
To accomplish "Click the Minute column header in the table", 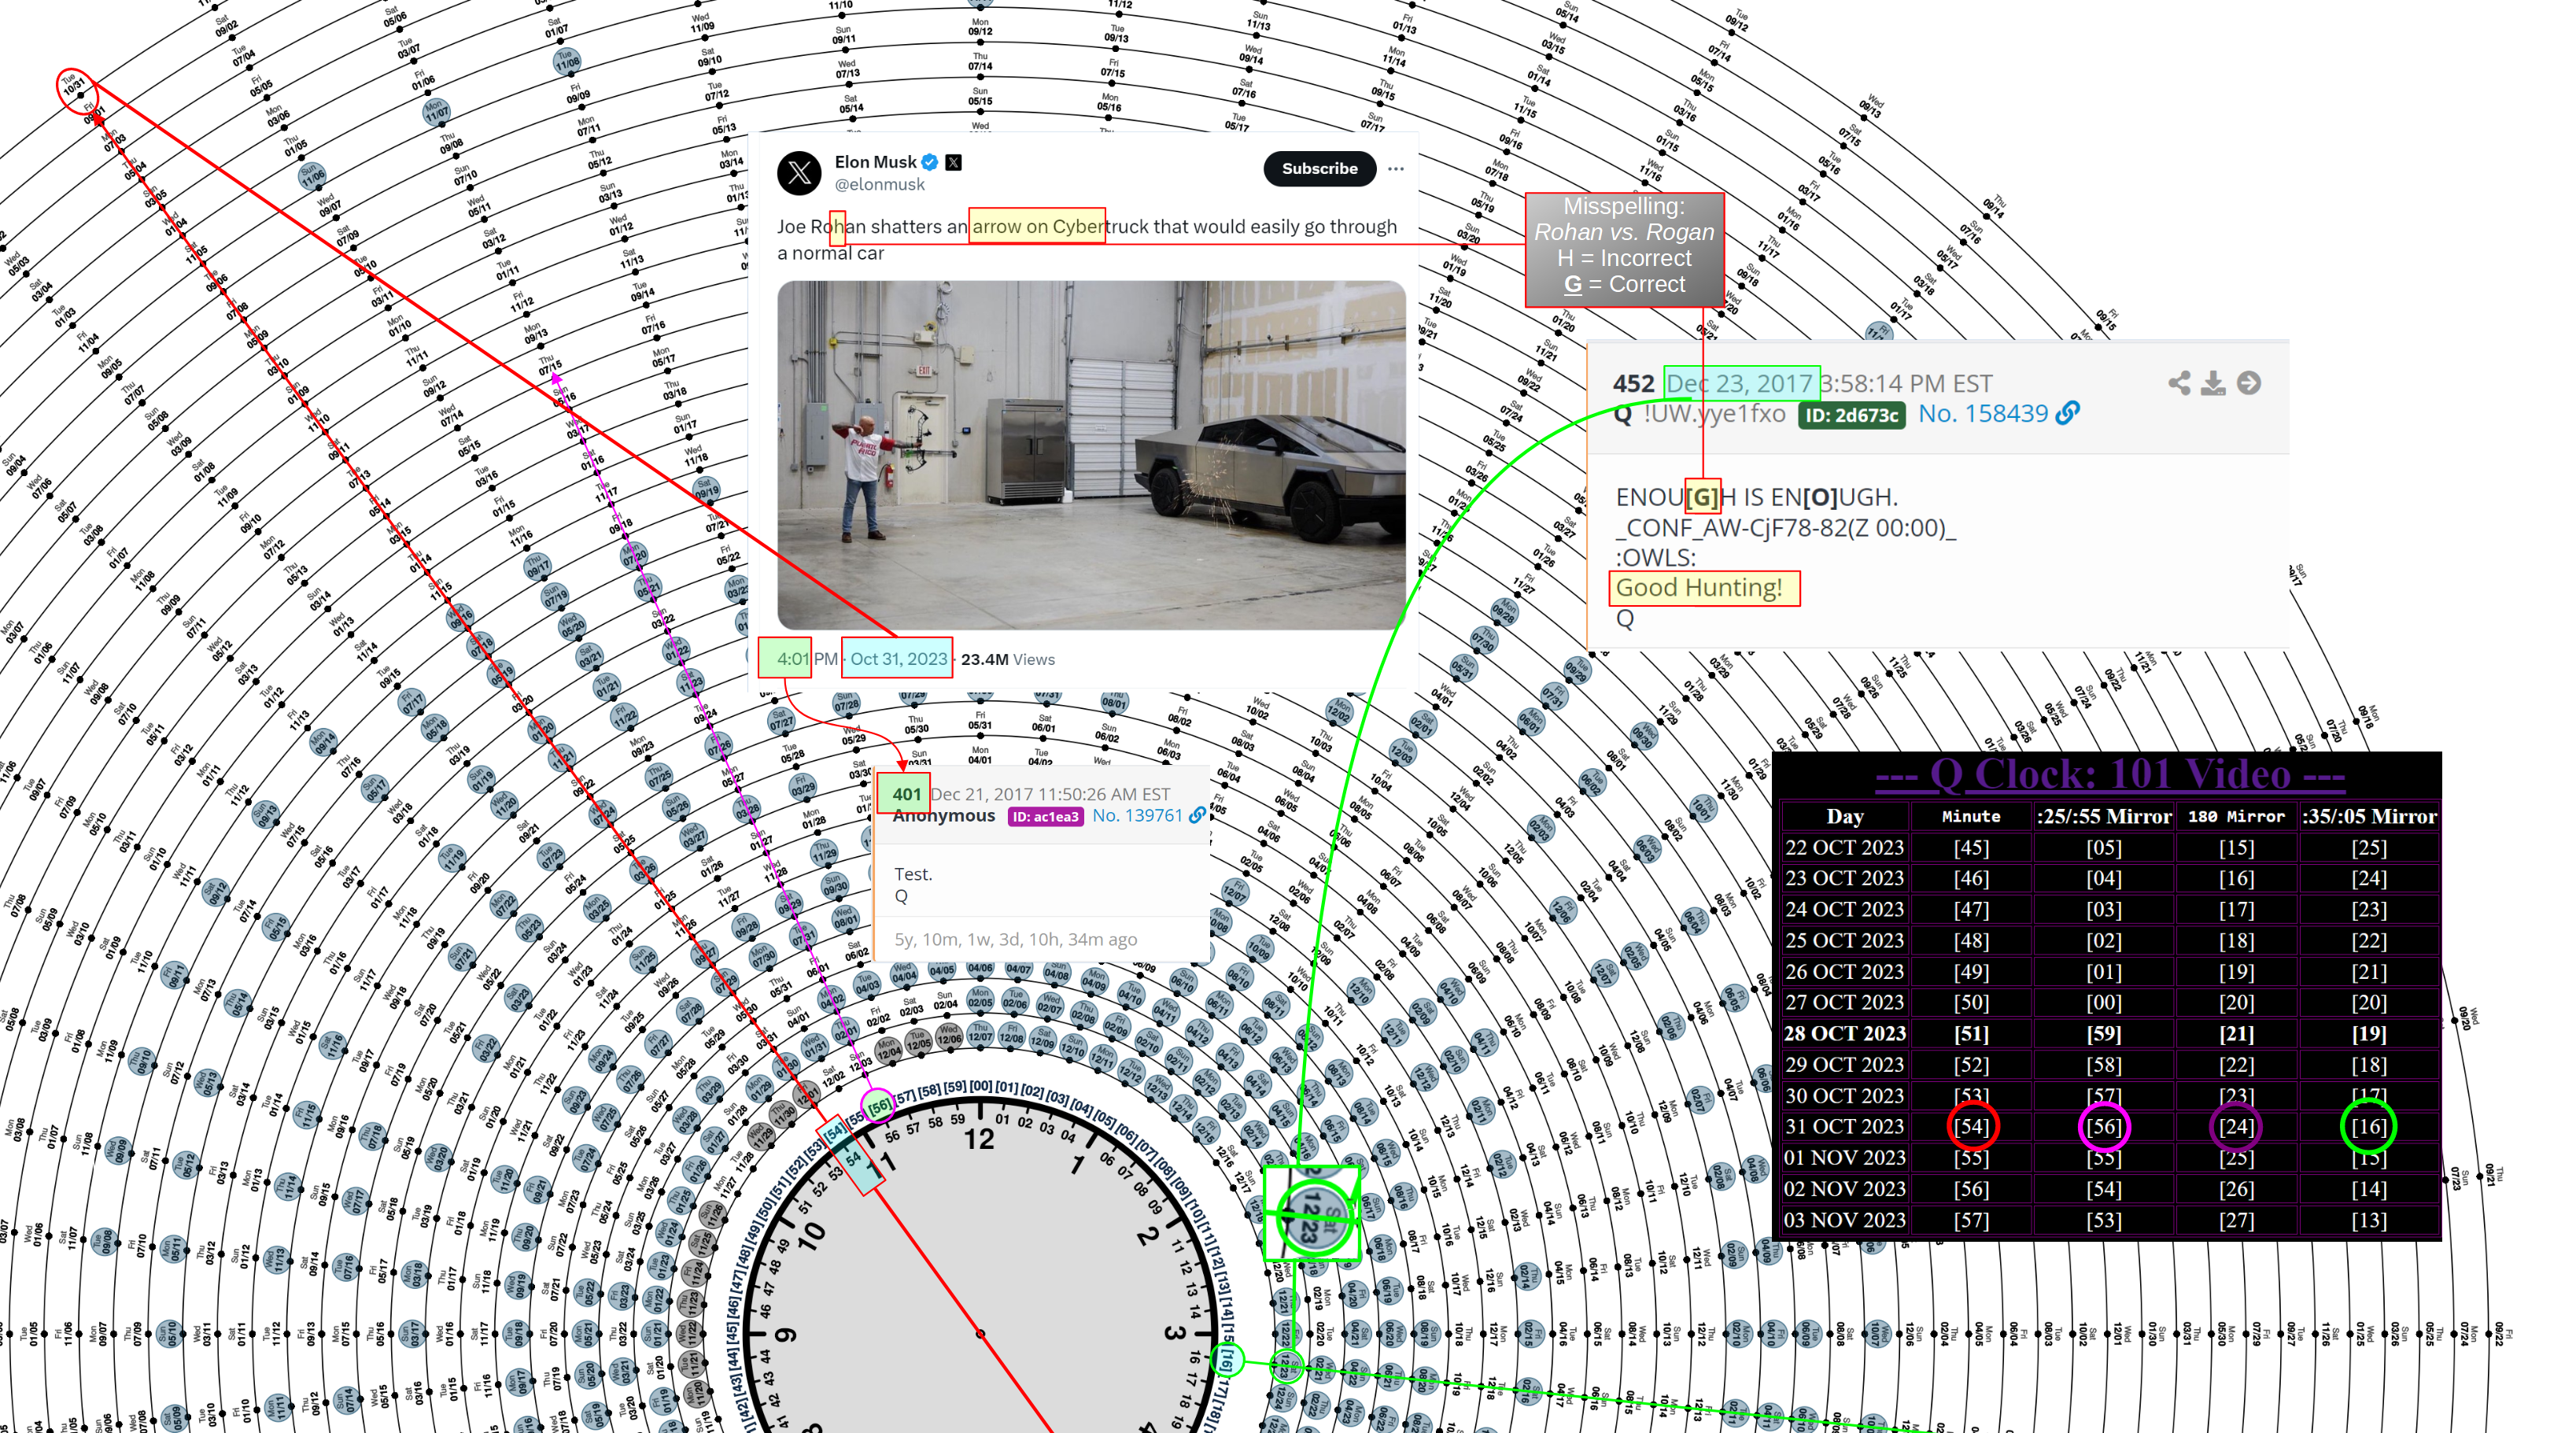I will [1970, 816].
